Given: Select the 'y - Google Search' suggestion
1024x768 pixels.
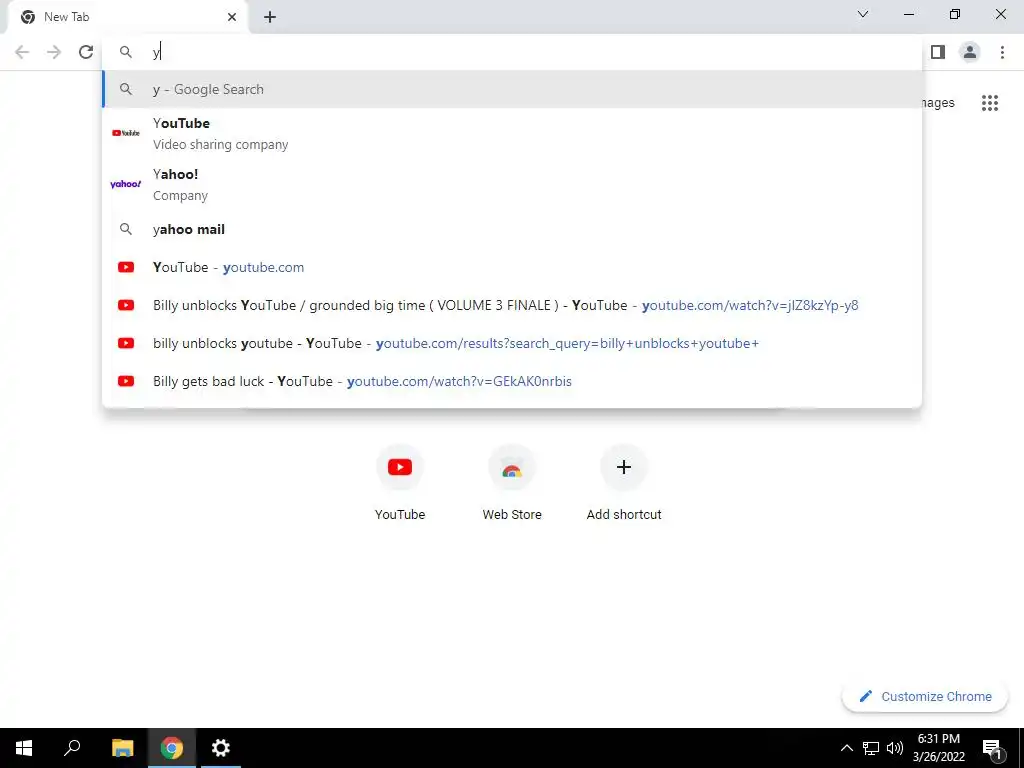Looking at the screenshot, I should (512, 89).
